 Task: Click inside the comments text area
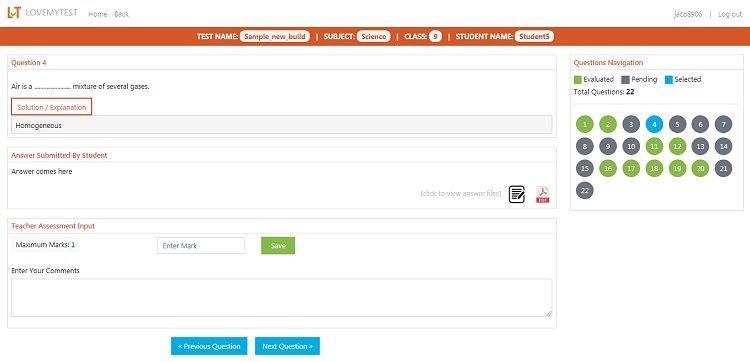[x=281, y=297]
